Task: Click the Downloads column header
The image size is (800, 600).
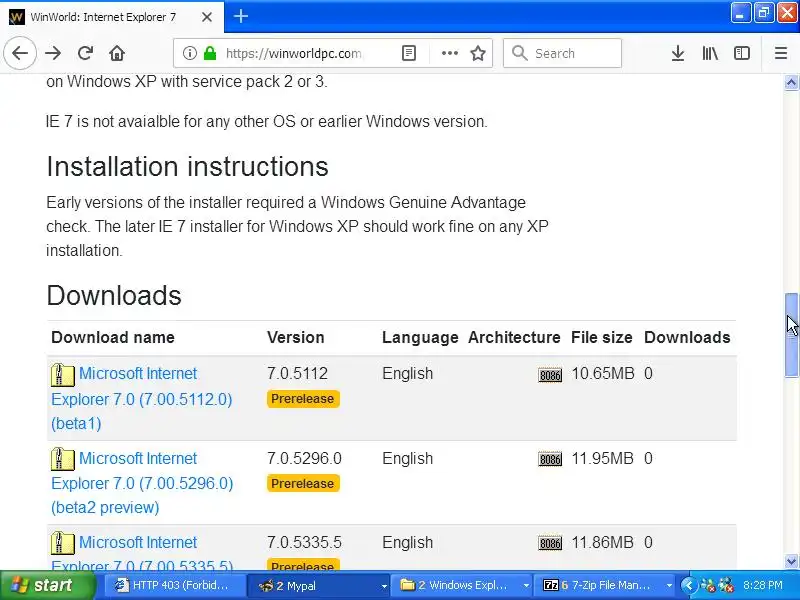Action: click(x=687, y=337)
